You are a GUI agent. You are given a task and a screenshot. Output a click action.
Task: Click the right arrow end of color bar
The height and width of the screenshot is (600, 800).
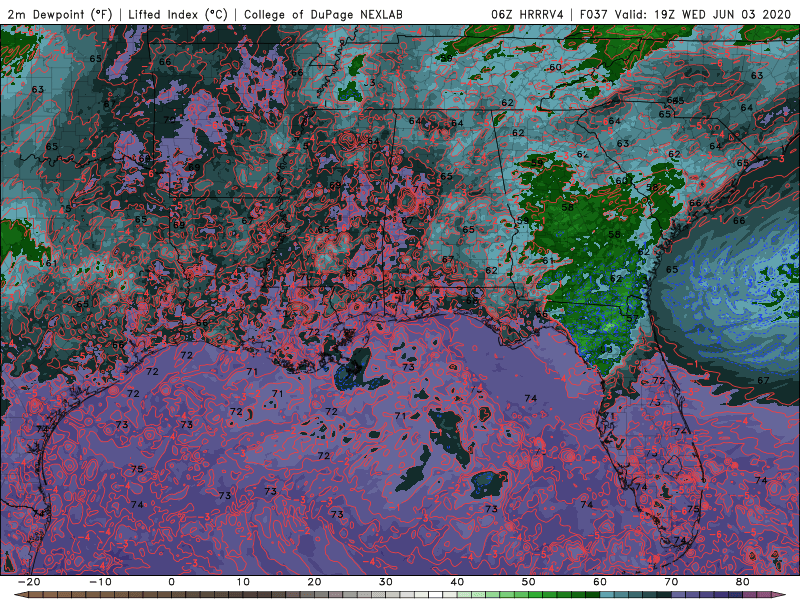(x=781, y=595)
